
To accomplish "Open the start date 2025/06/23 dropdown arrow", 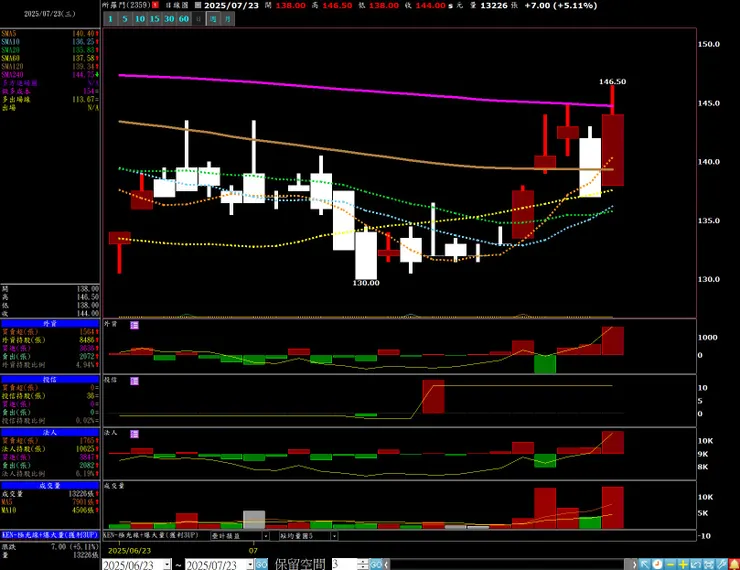I will tap(167, 564).
